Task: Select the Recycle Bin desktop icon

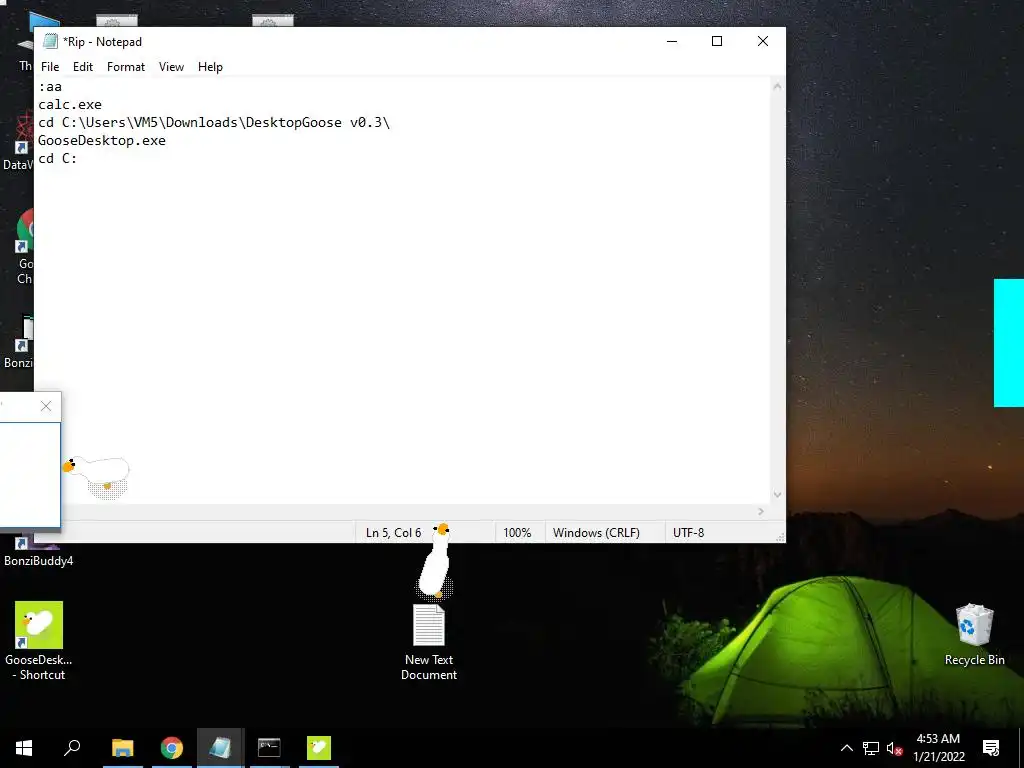Action: click(x=974, y=634)
